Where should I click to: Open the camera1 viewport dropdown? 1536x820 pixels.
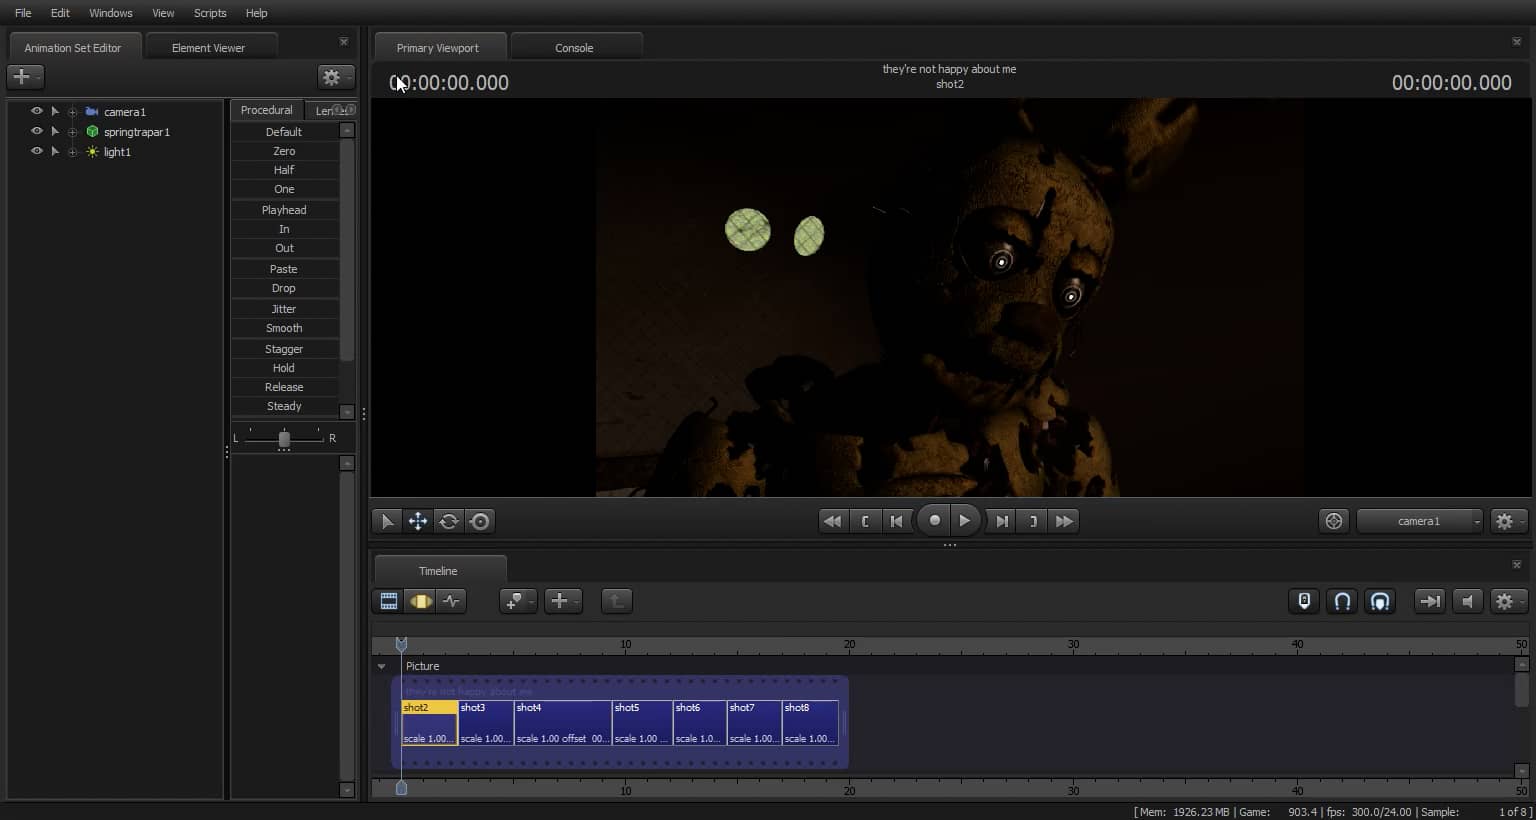pos(1419,521)
